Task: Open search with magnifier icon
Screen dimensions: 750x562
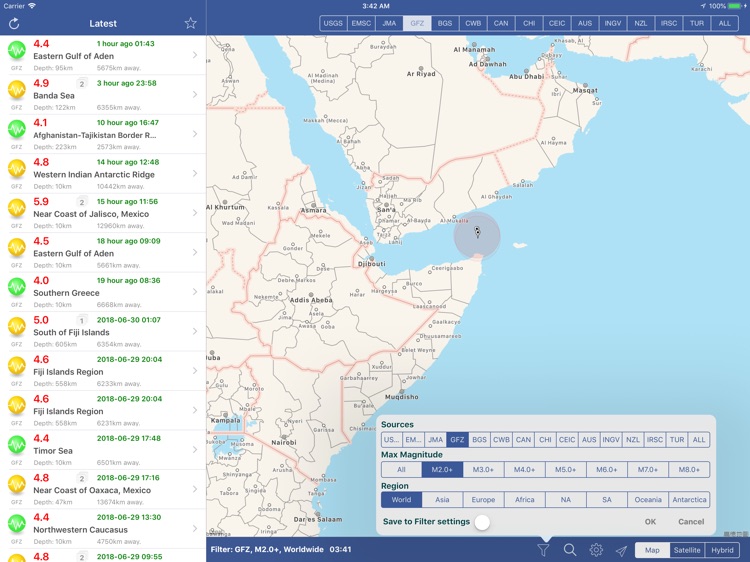Action: (570, 550)
